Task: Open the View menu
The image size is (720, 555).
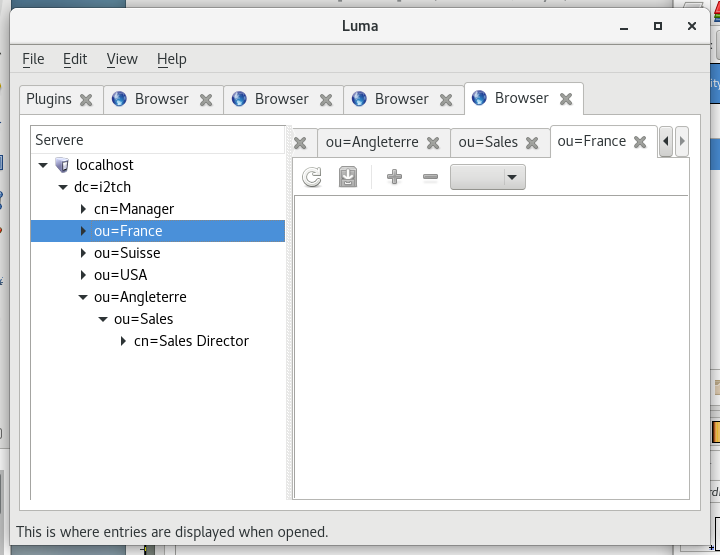Action: pos(122,59)
